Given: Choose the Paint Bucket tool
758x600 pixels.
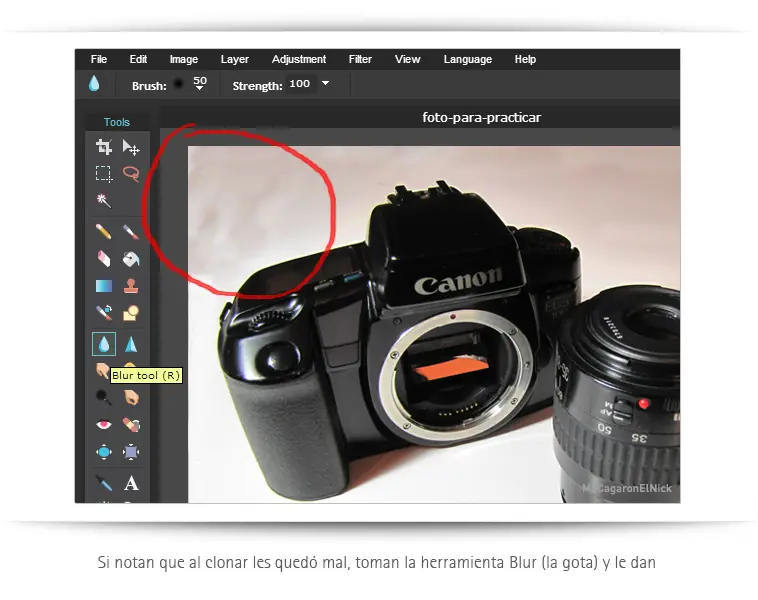Looking at the screenshot, I should coord(131,259).
